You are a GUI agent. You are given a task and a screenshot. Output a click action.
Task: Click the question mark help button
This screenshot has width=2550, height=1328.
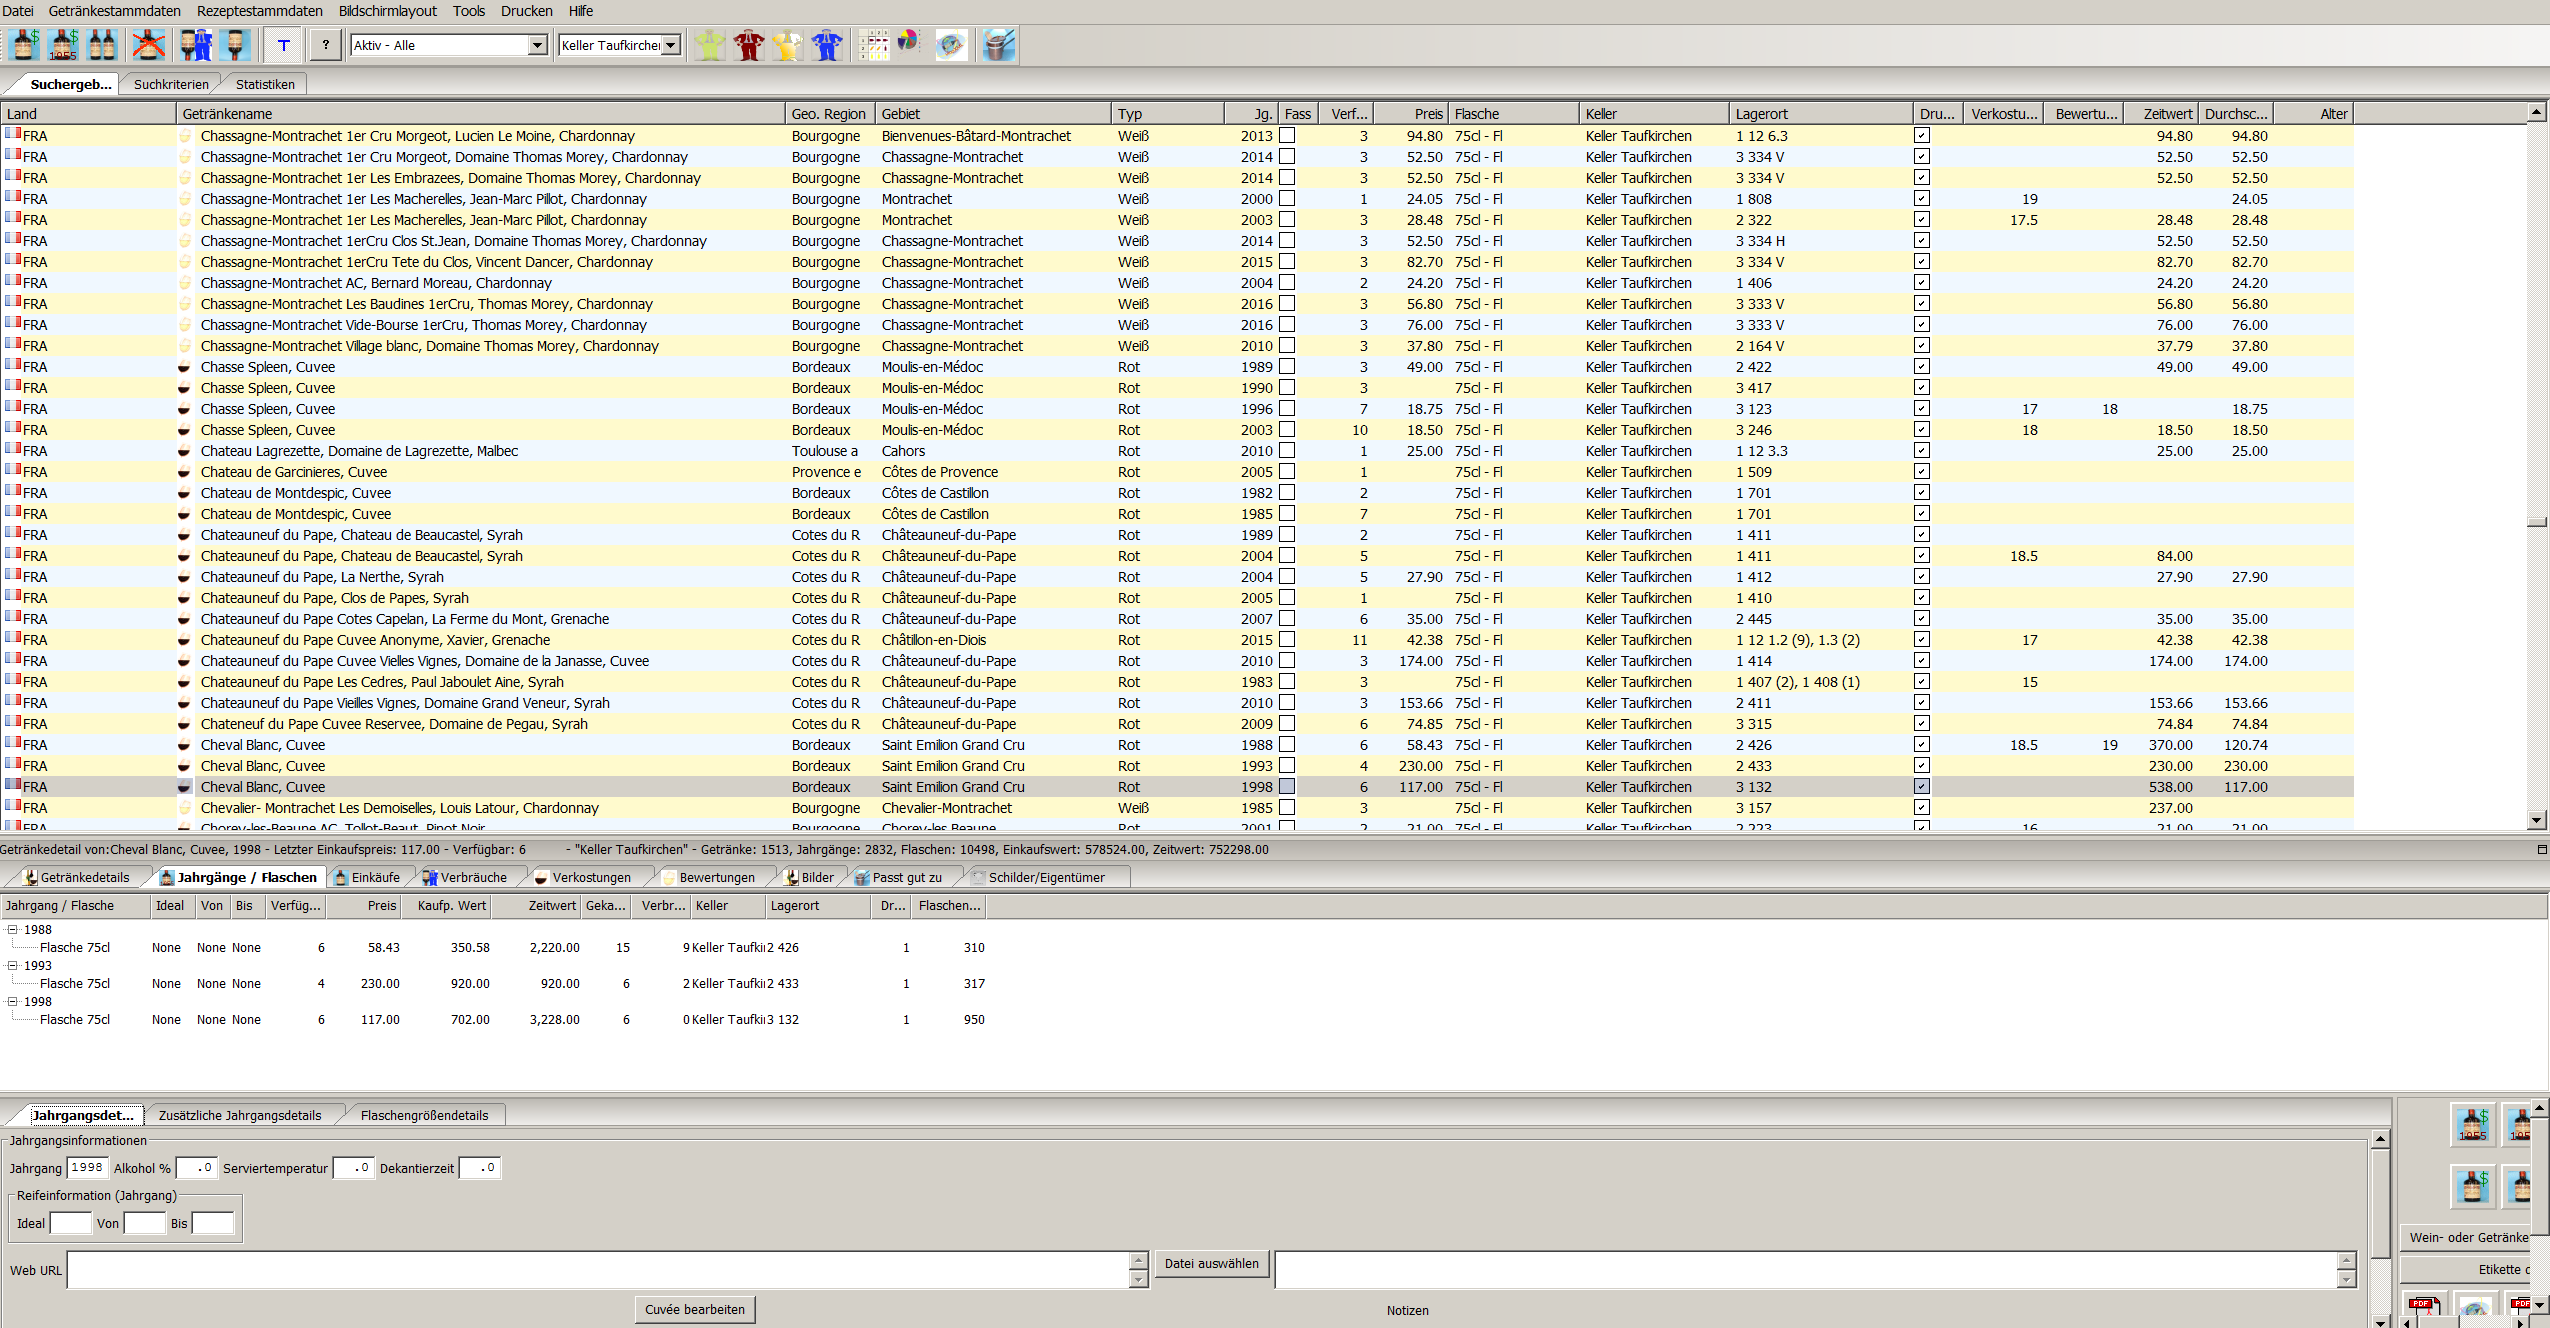[x=325, y=45]
